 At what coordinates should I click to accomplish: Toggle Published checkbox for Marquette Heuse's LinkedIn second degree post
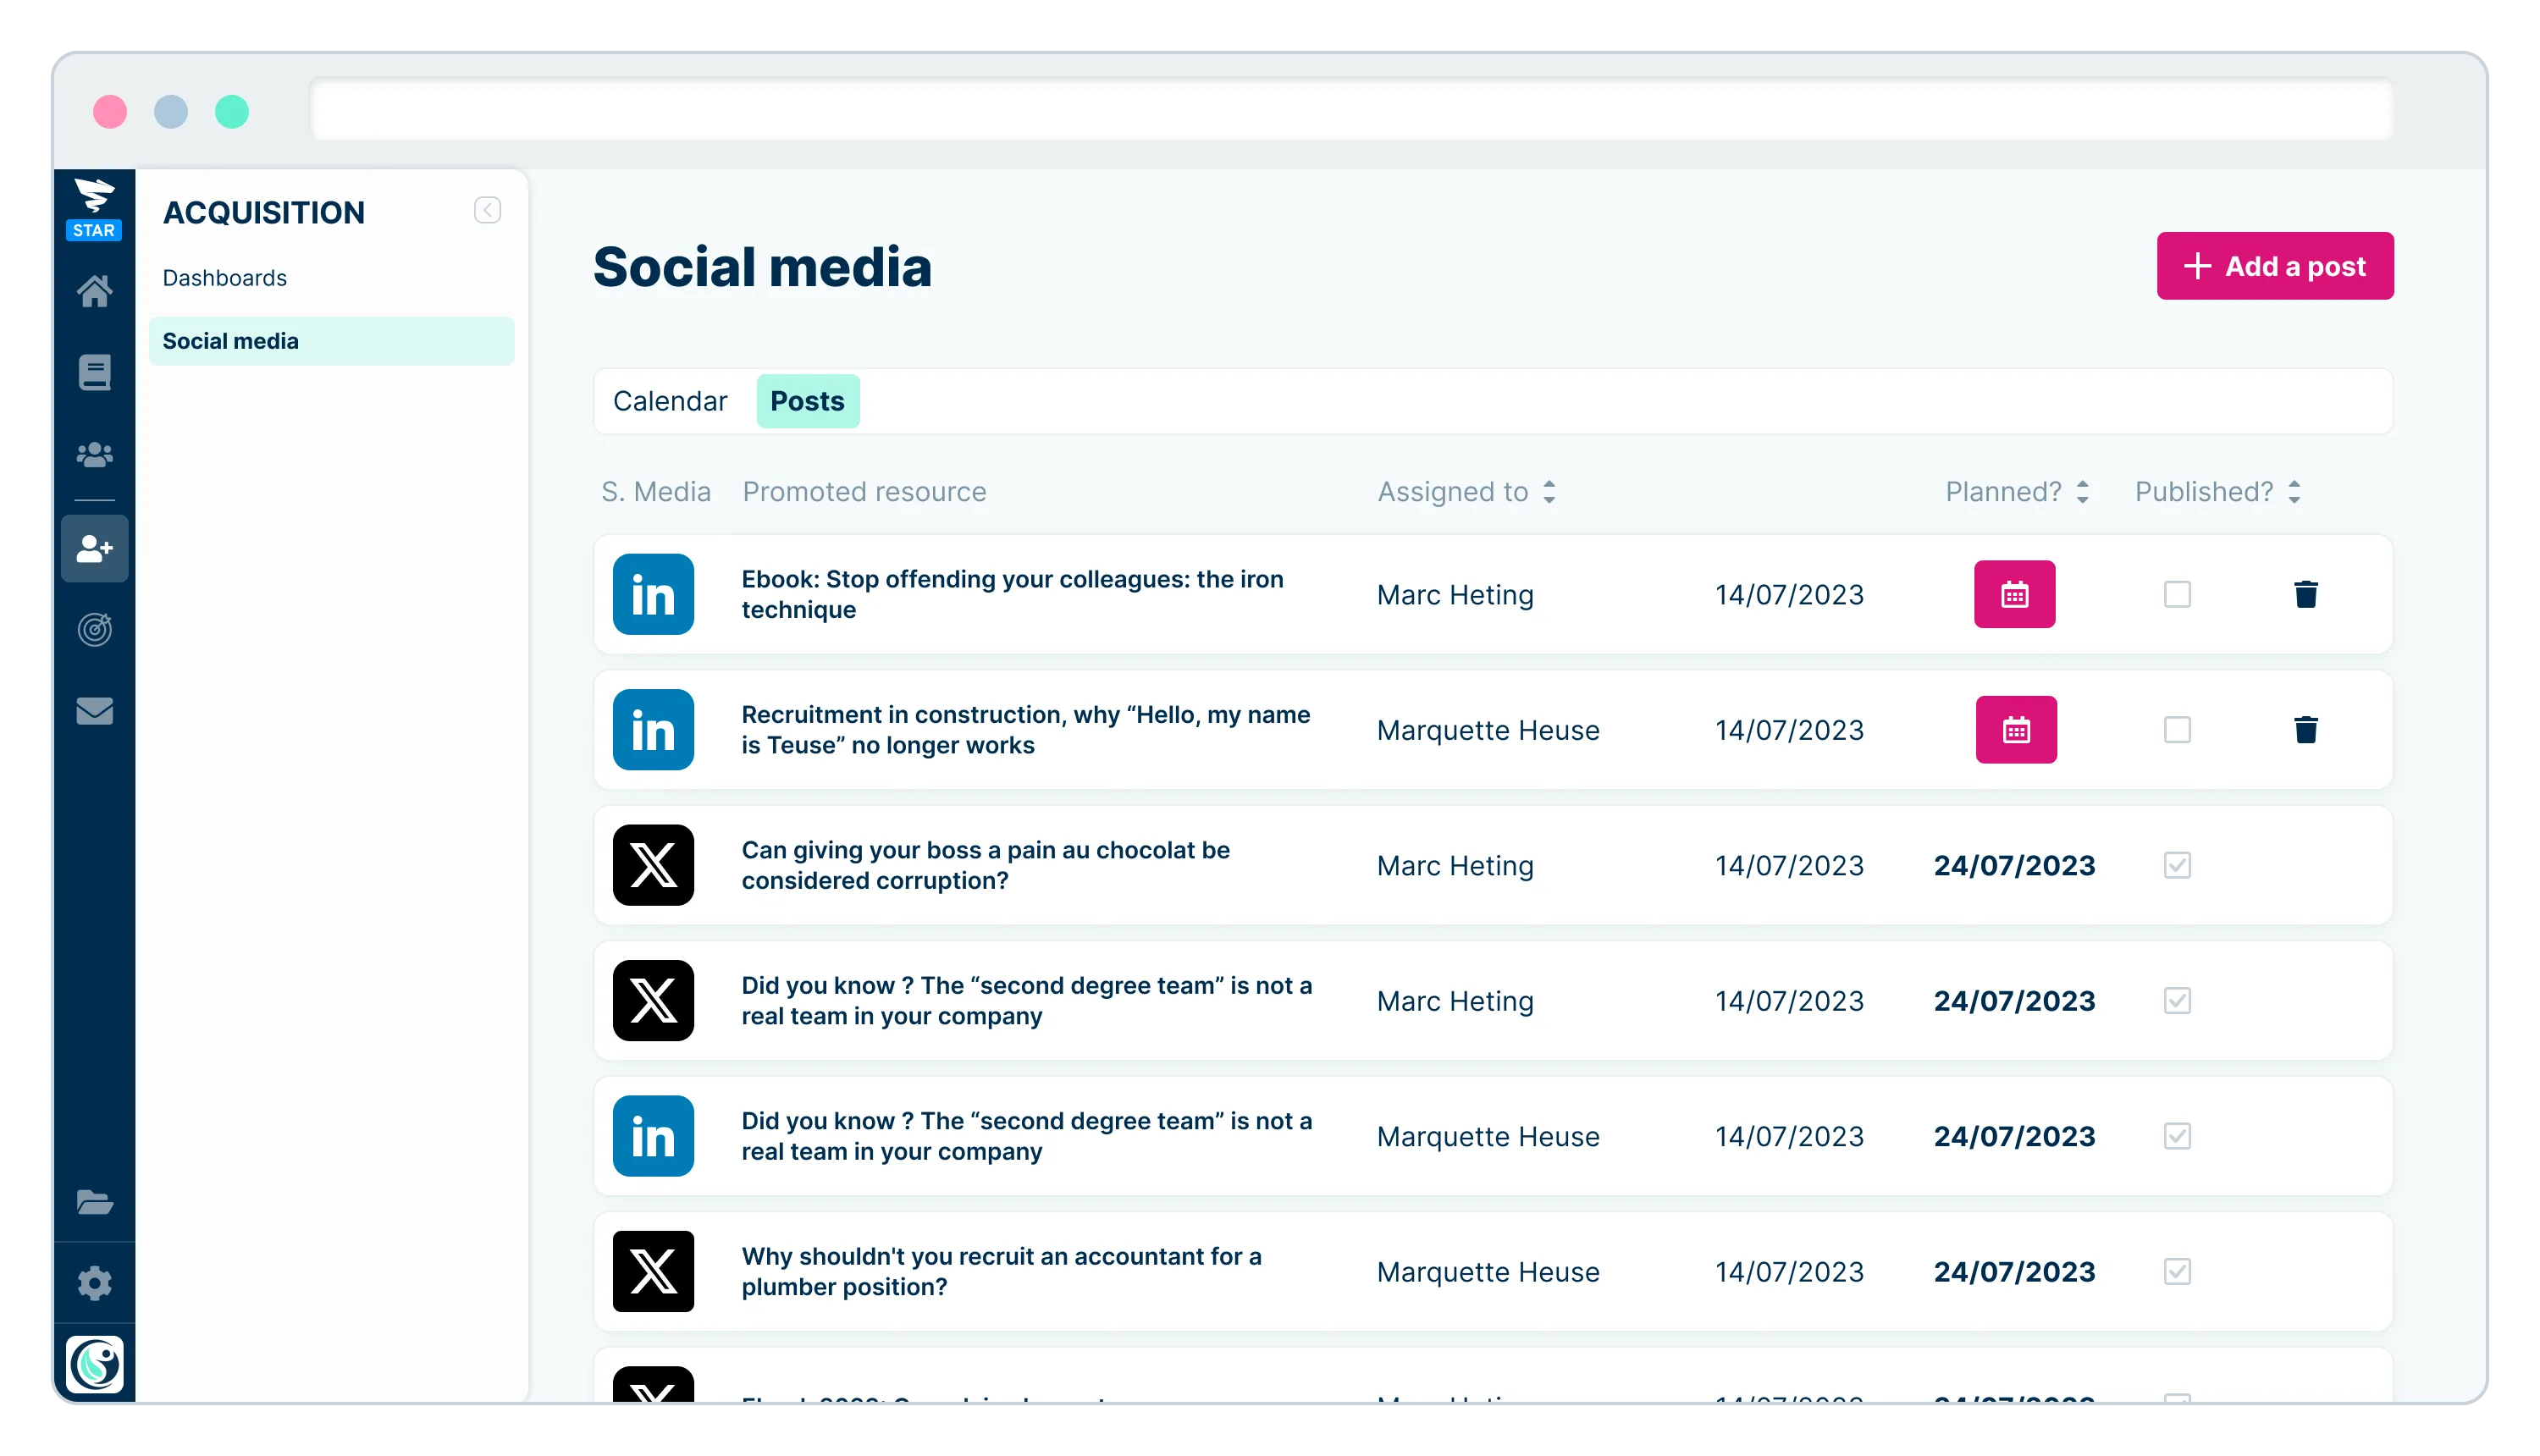[2177, 1136]
